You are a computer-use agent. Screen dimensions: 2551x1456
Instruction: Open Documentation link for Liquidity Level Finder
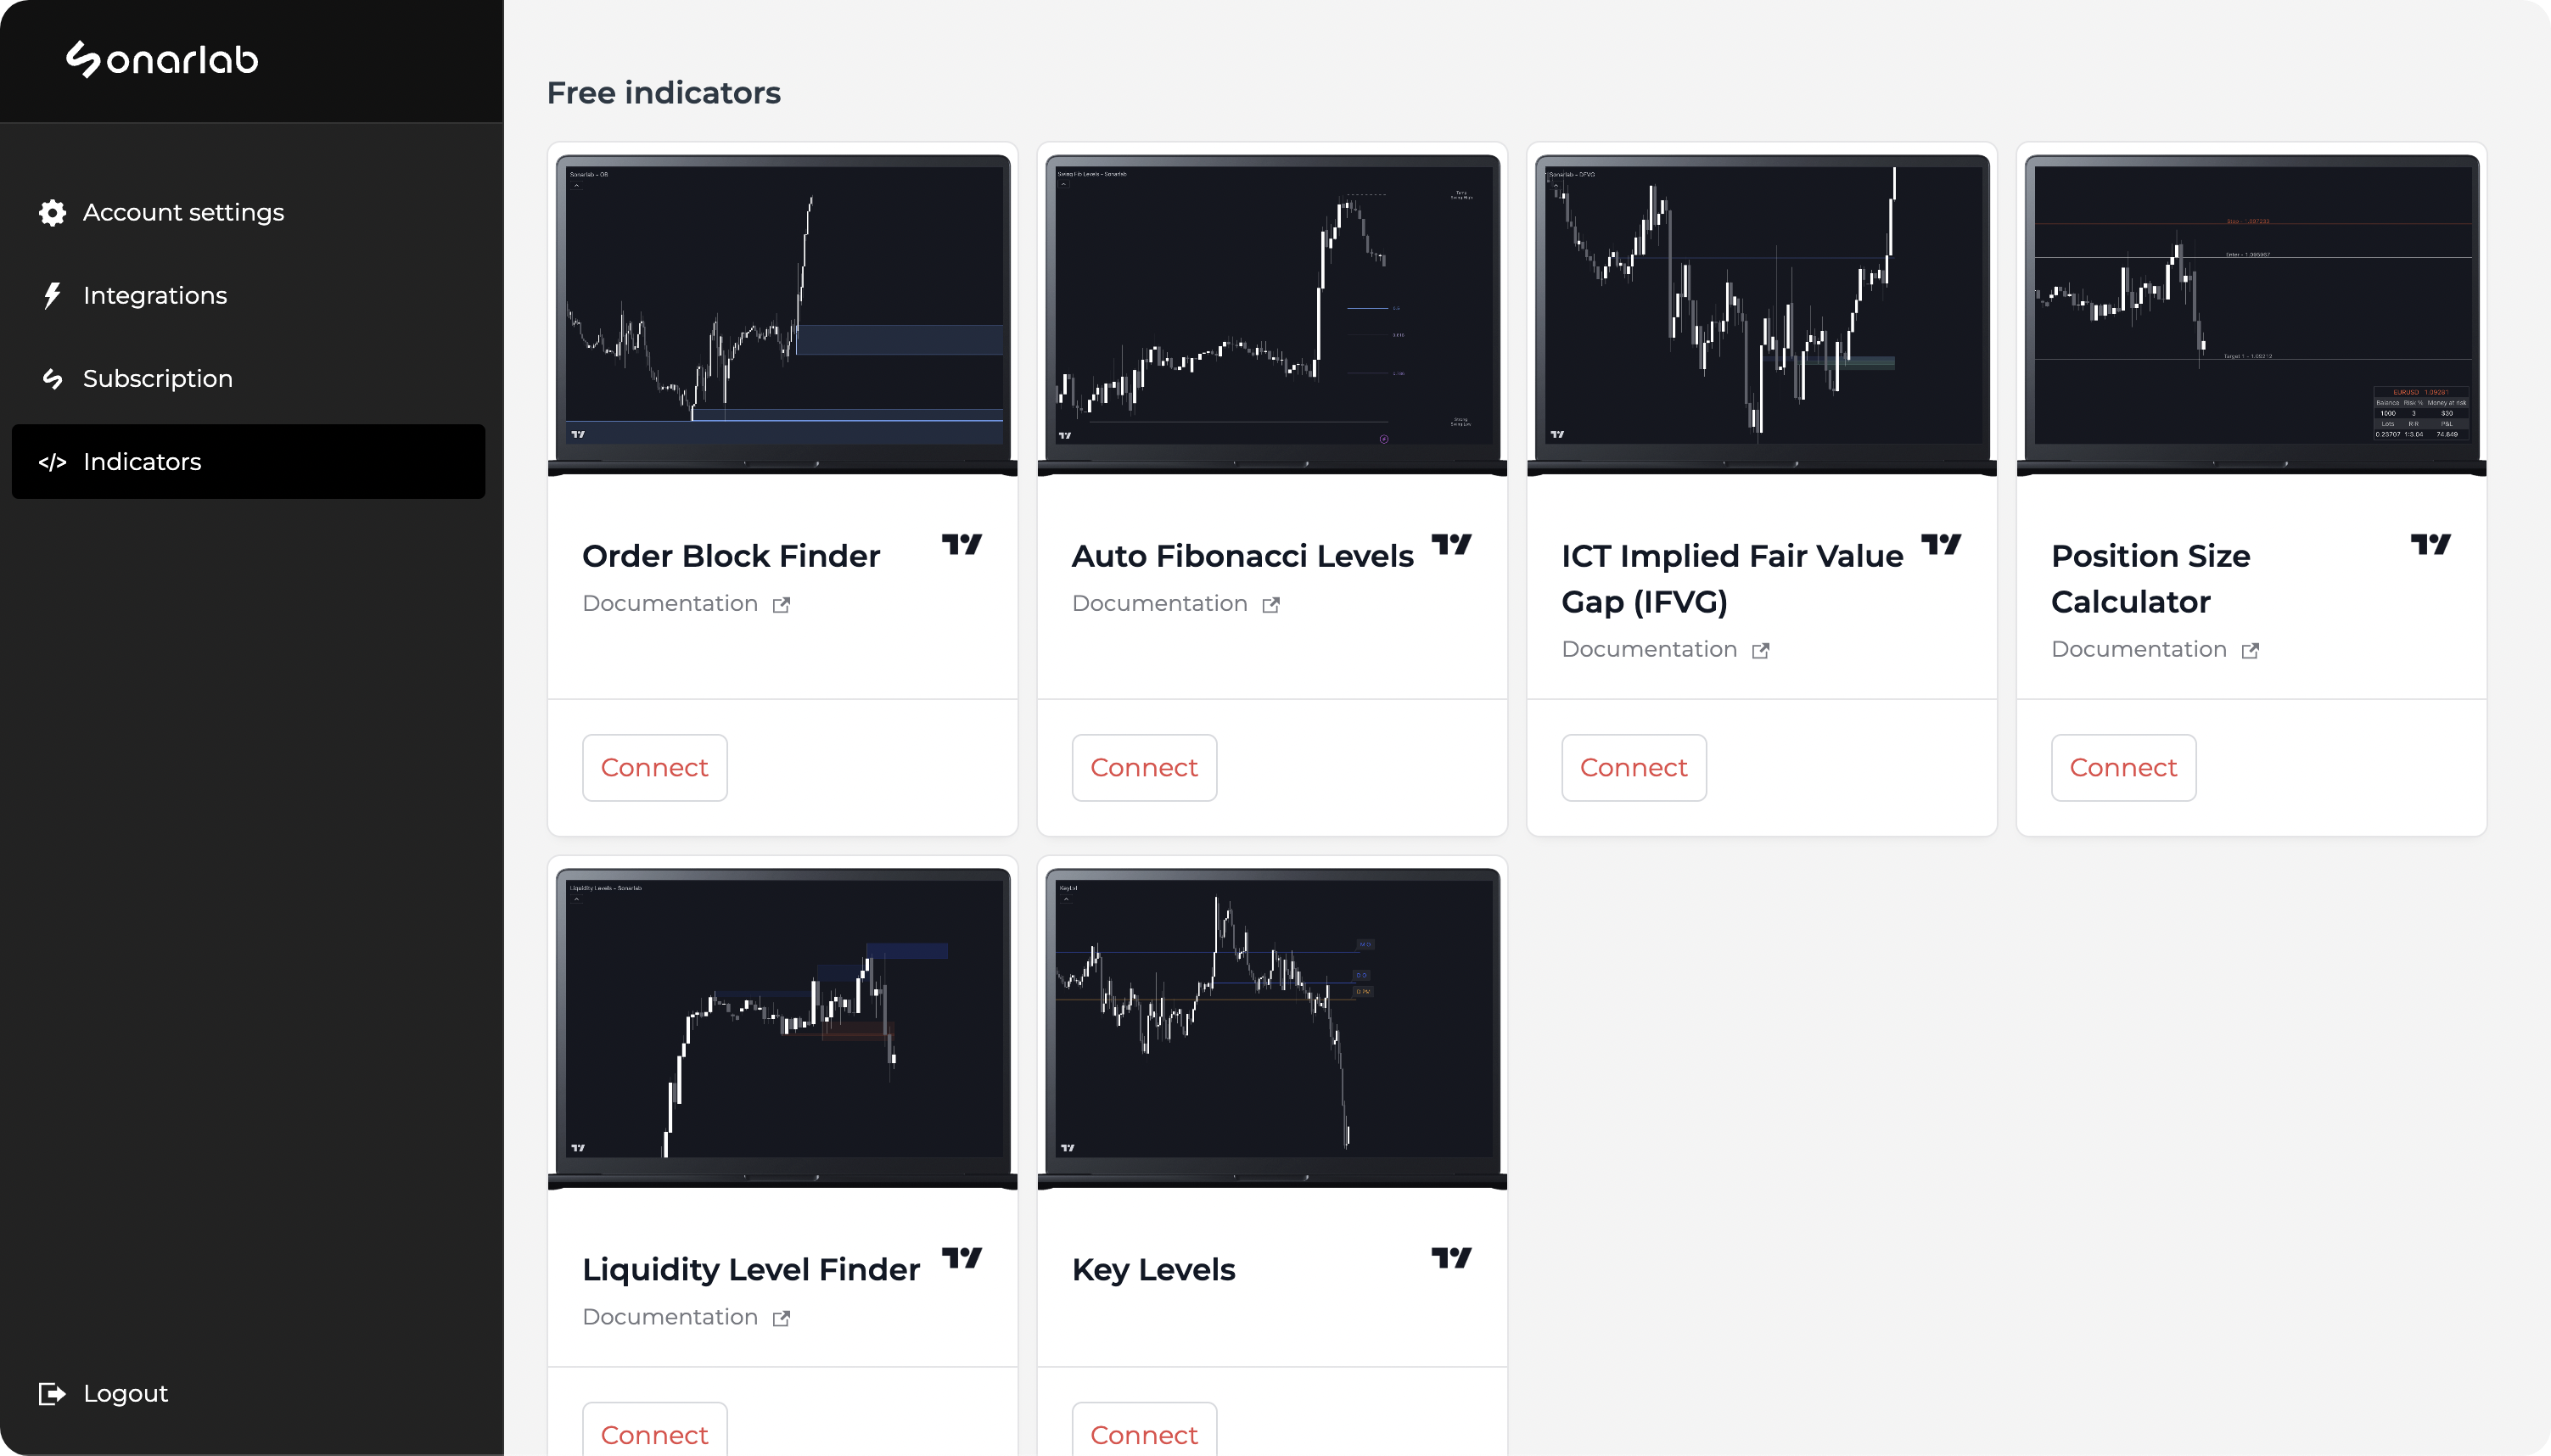[x=670, y=1317]
